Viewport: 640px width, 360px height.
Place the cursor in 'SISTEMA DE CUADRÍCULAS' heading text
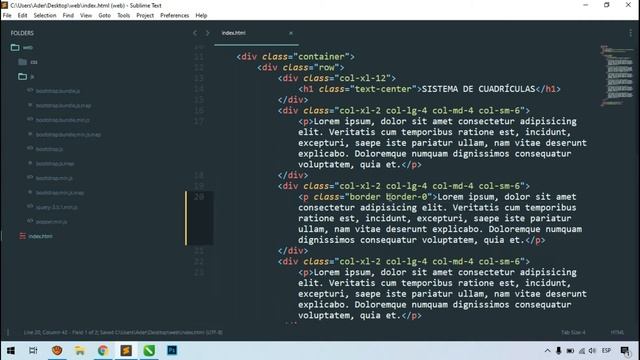coord(478,89)
